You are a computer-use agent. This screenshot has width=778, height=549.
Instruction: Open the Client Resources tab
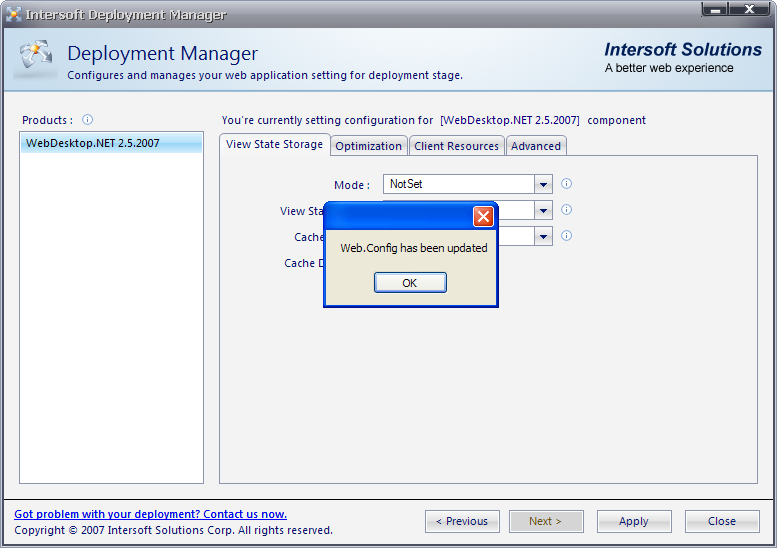pos(456,146)
